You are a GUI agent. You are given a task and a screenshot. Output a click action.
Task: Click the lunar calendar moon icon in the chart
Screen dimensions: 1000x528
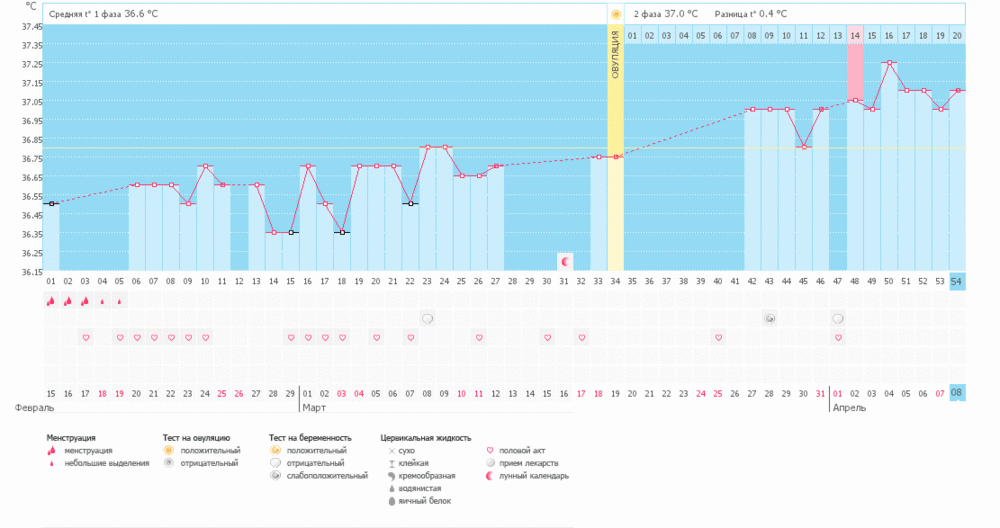coord(565,261)
